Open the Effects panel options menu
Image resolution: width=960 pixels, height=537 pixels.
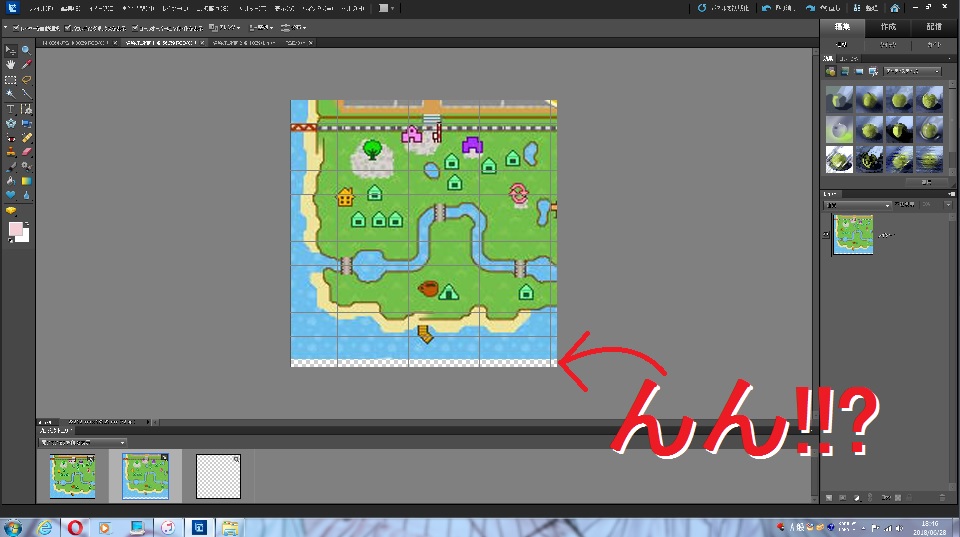tap(950, 59)
